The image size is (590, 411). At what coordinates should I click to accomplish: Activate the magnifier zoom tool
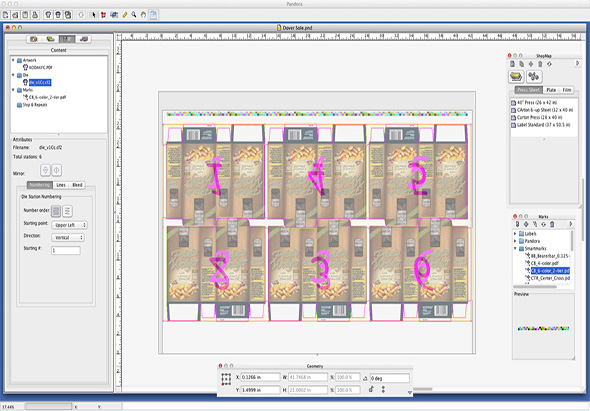(134, 15)
